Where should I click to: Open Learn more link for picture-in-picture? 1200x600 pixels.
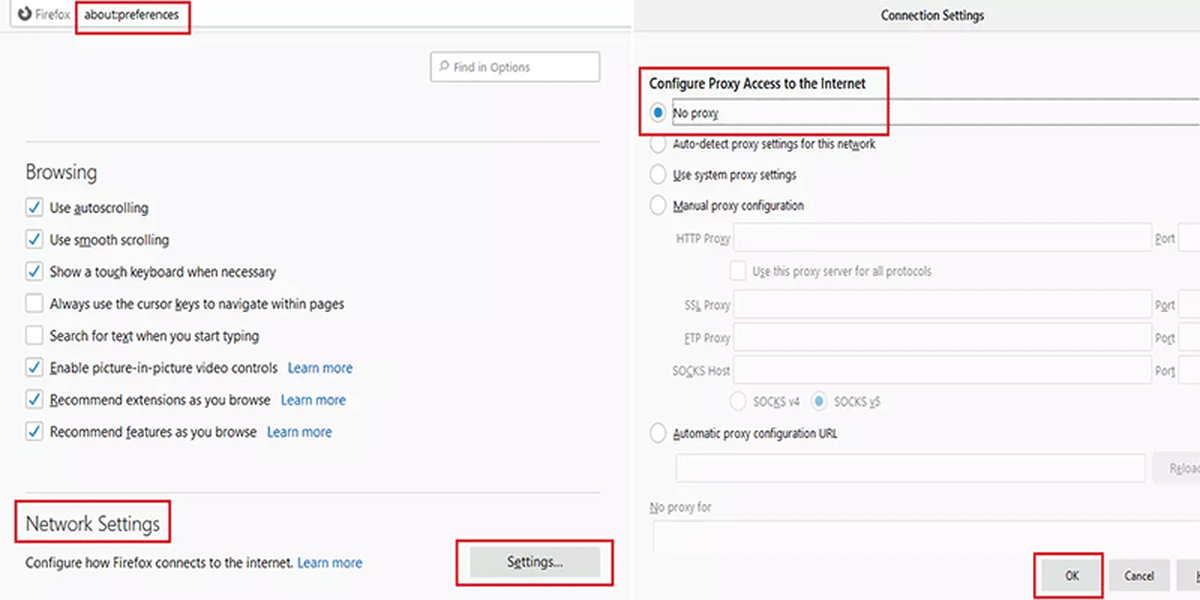320,368
